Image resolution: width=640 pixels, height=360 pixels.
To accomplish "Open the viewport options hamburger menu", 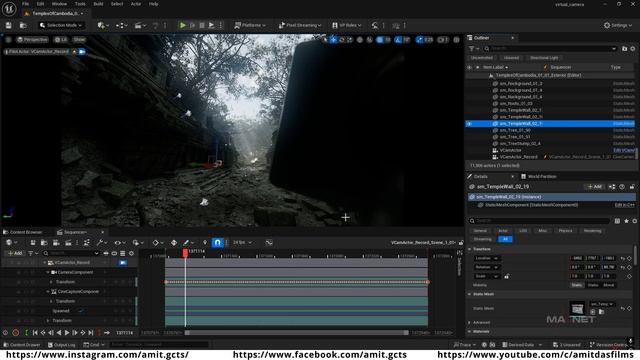I will 8,40.
